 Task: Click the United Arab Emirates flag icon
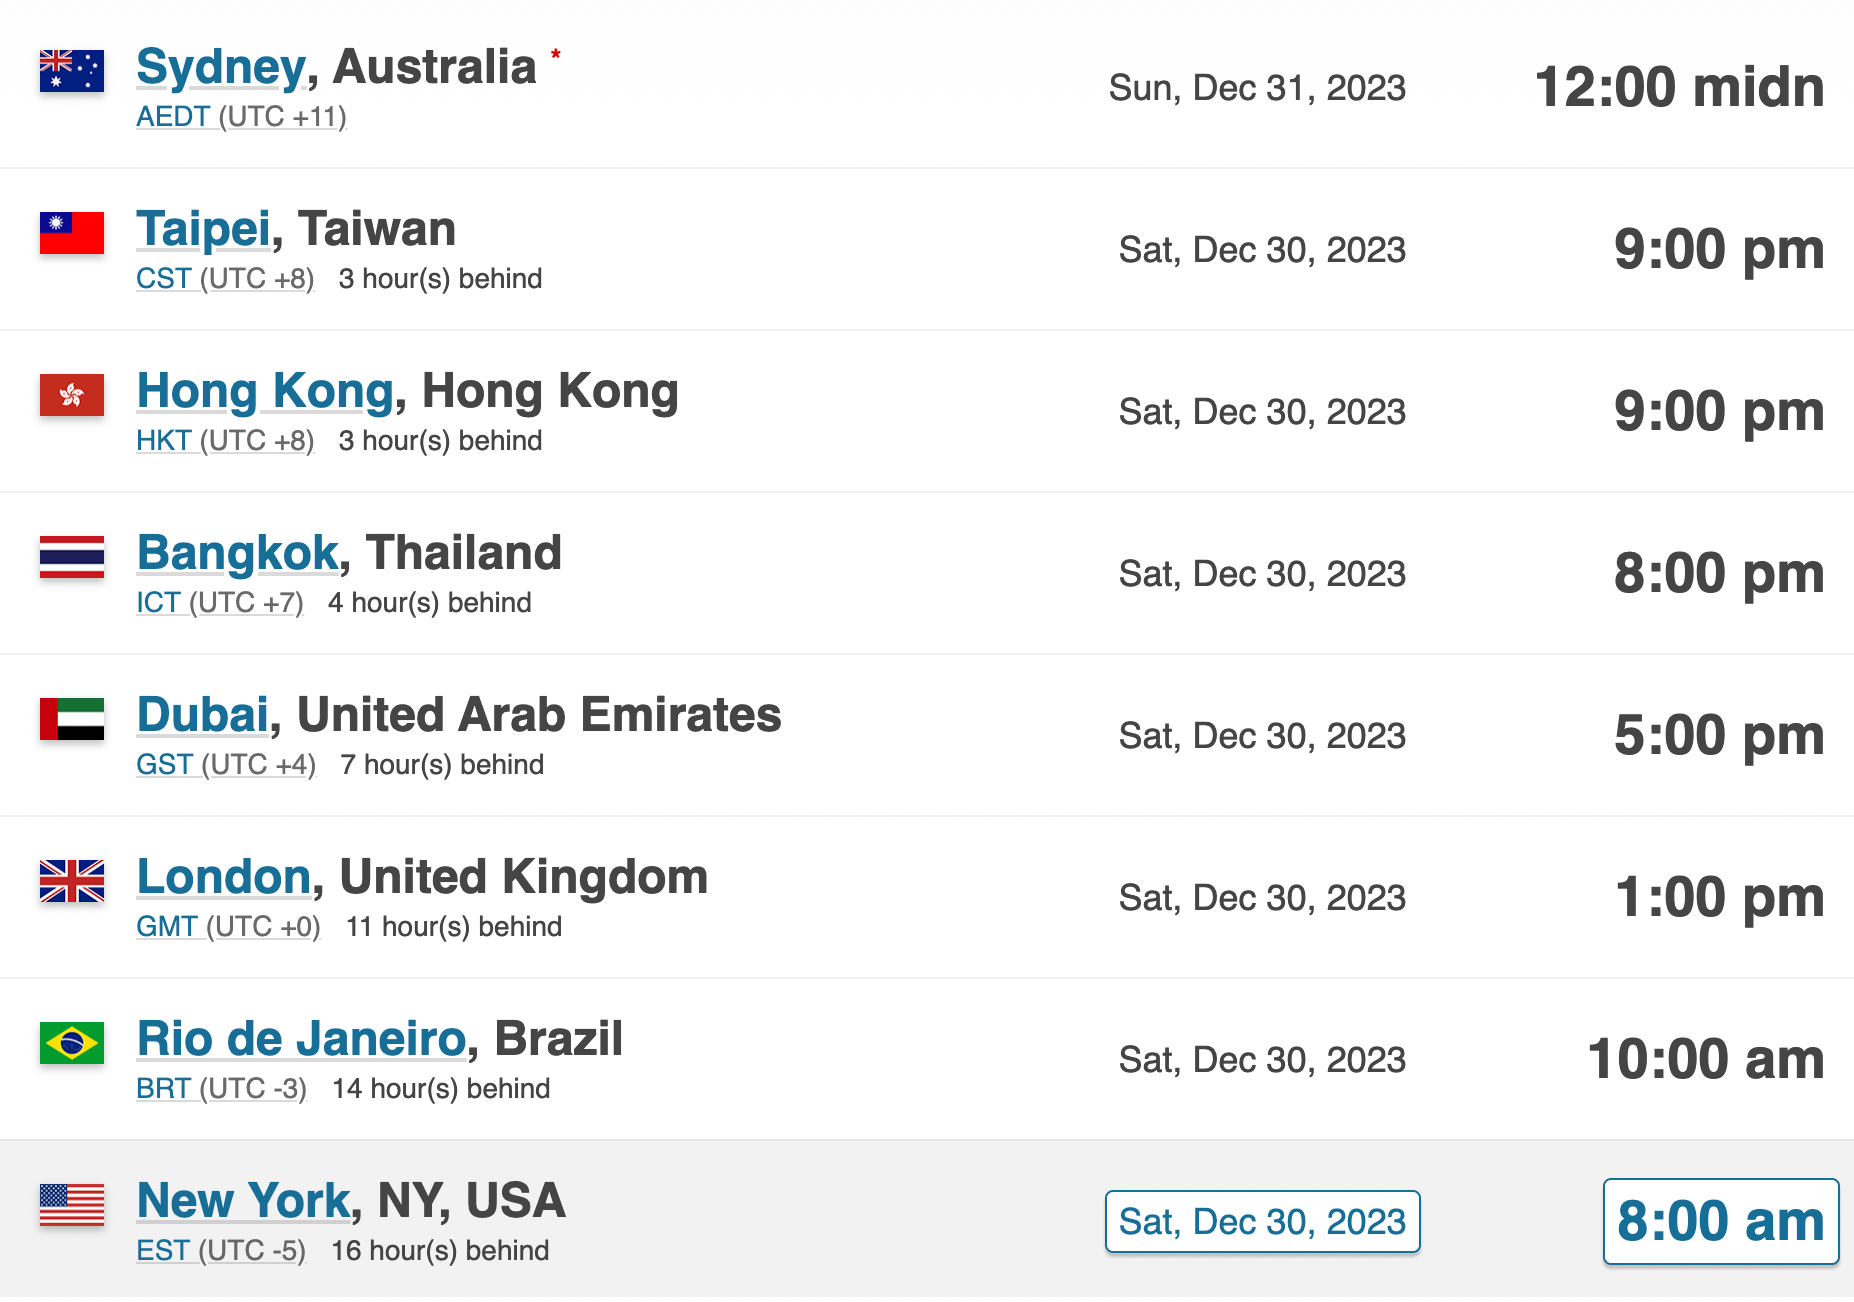pyautogui.click(x=70, y=719)
